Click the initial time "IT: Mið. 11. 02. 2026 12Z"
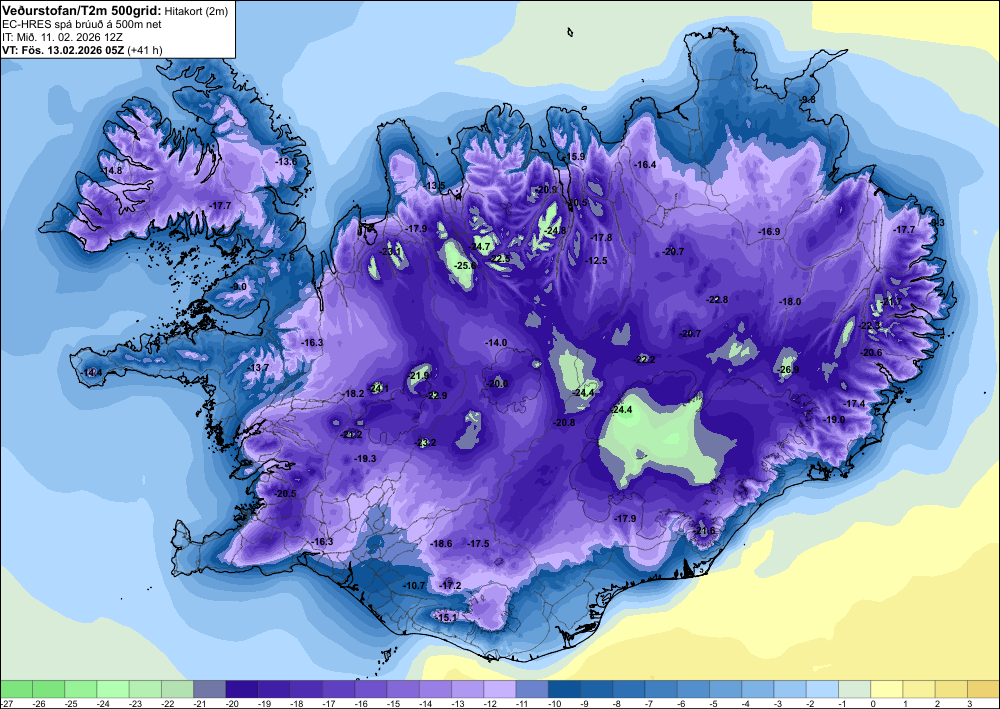 (62, 37)
